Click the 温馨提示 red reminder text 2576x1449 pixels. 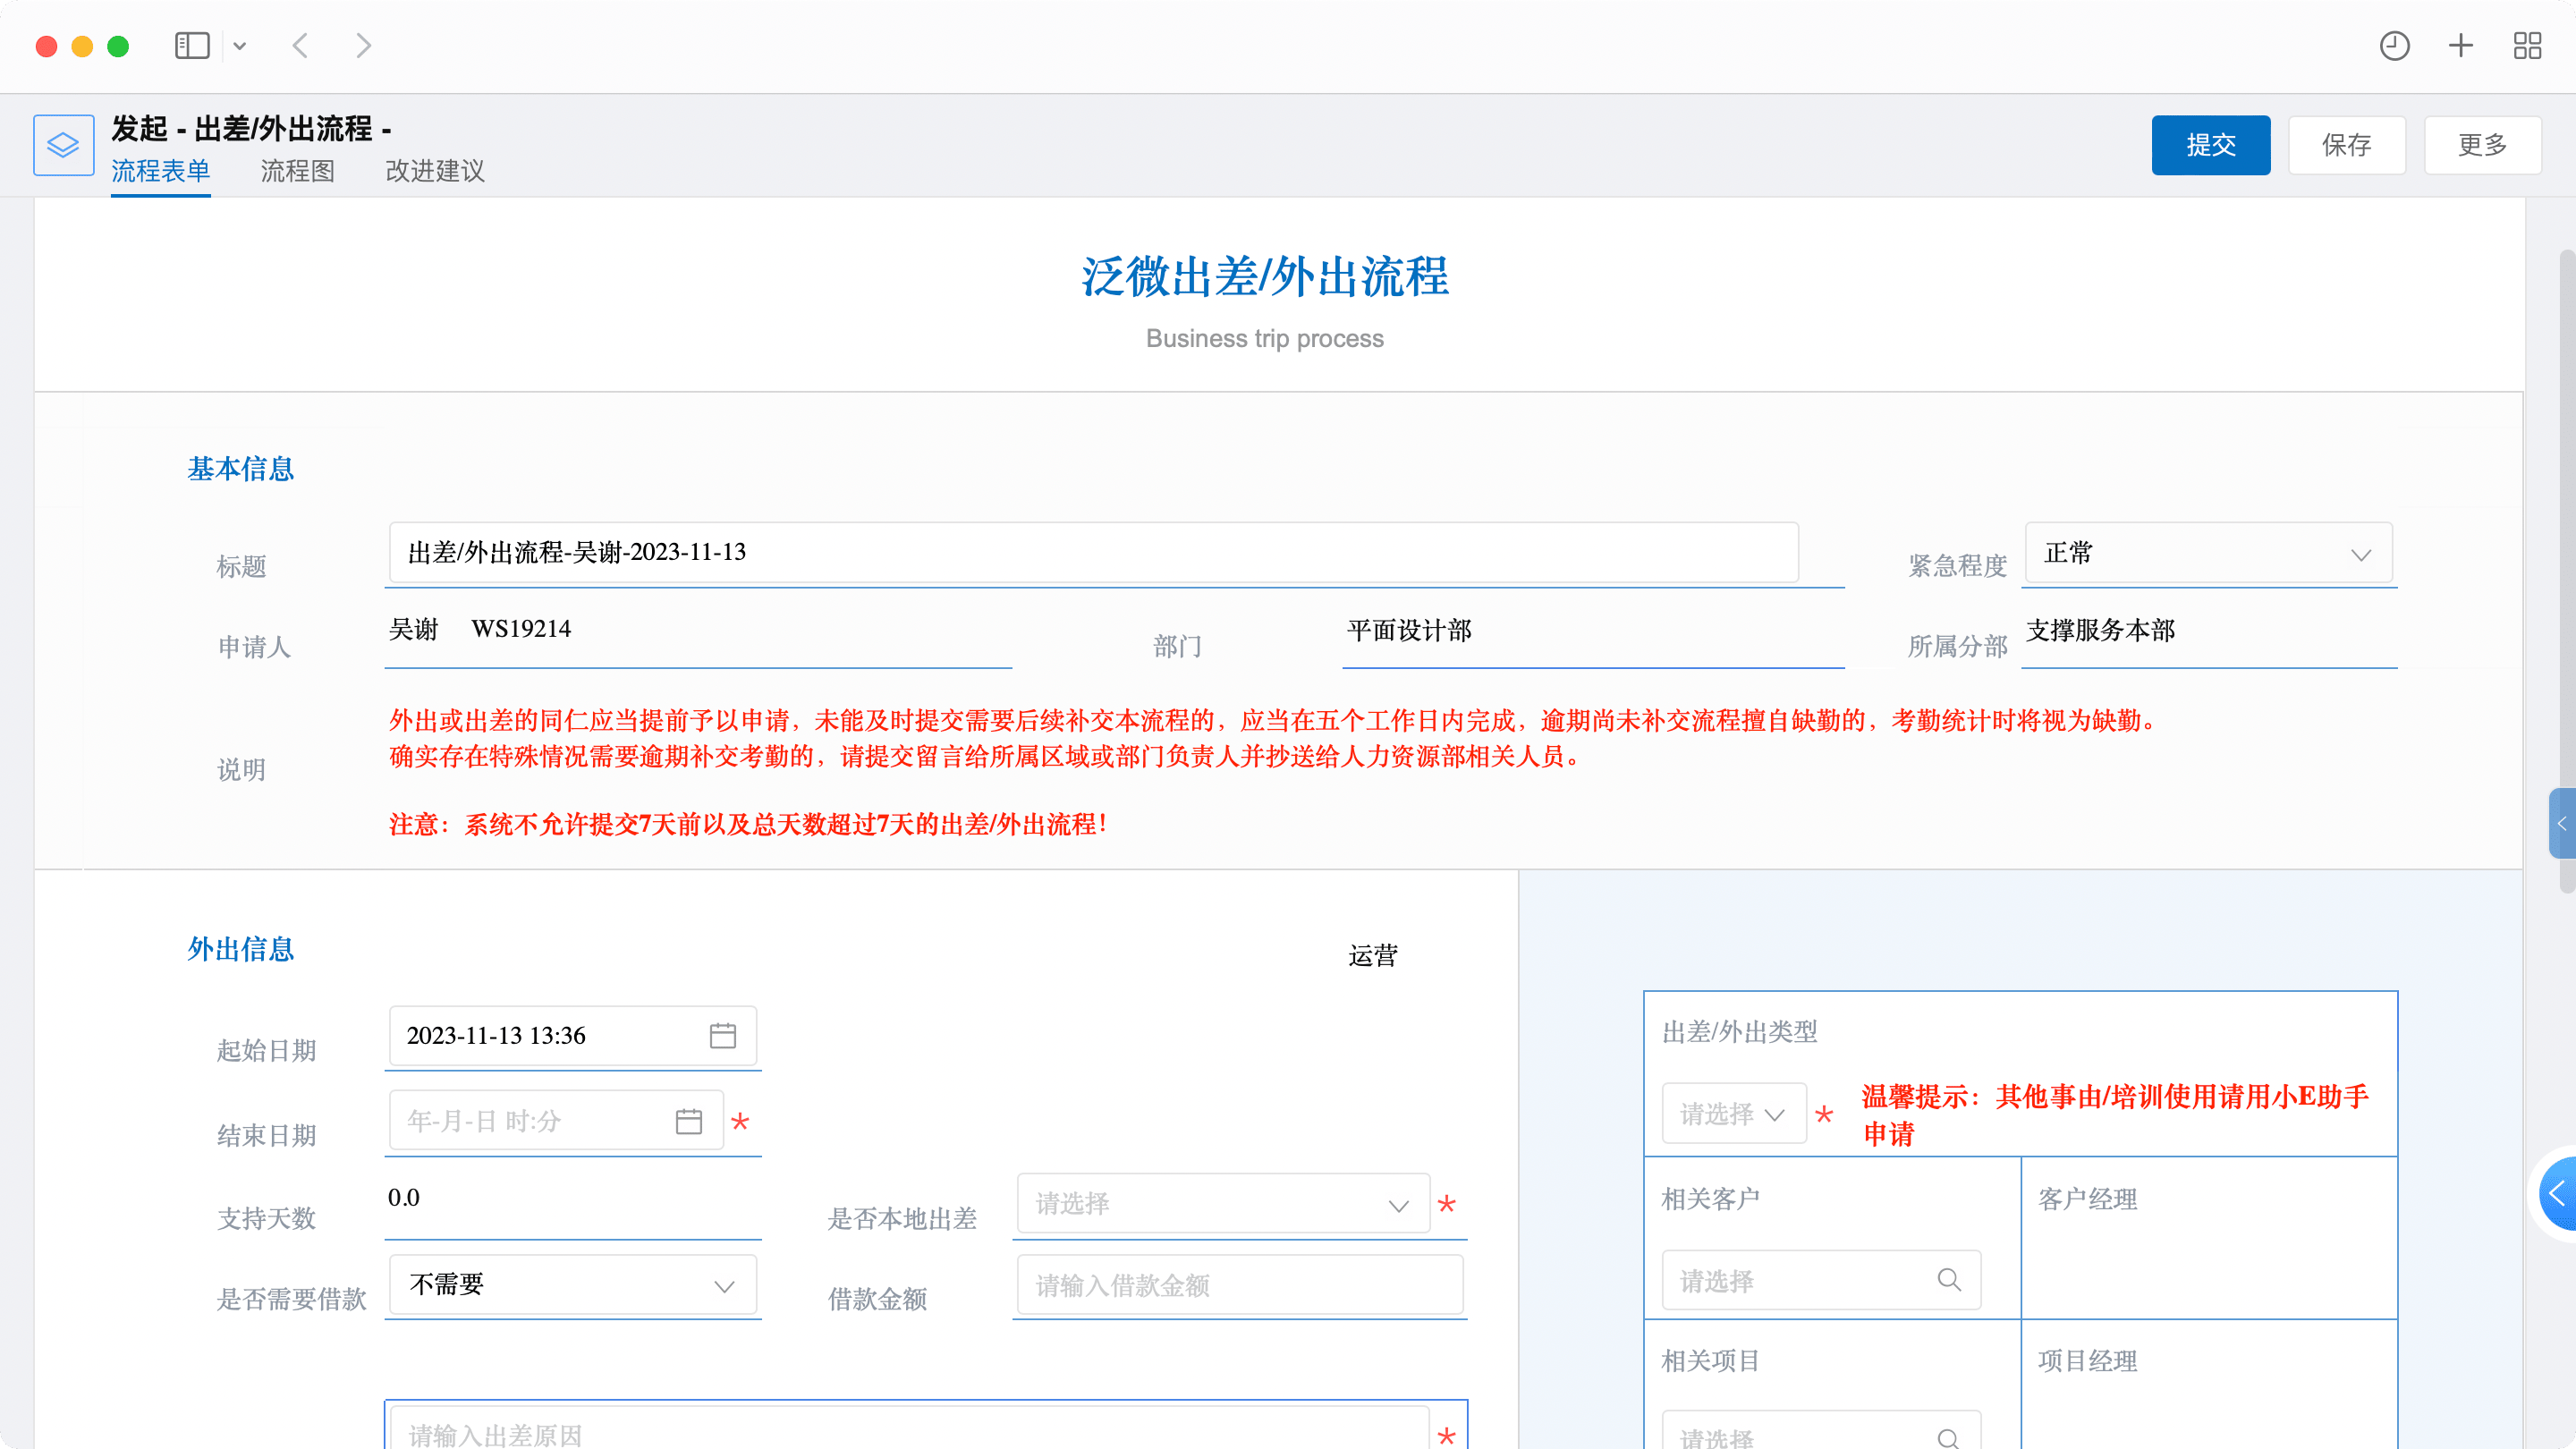pos(2115,1115)
